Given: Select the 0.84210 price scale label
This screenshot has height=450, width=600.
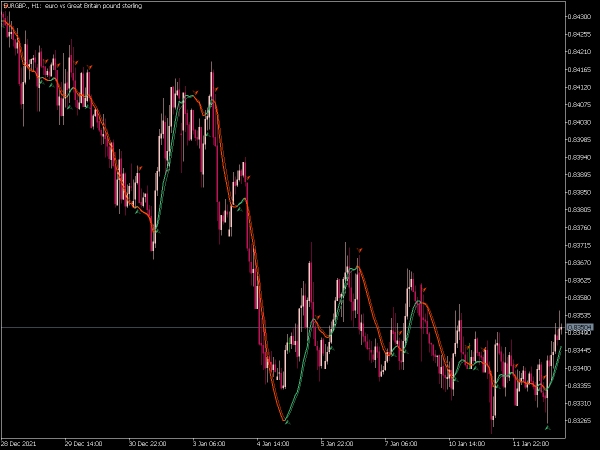Looking at the screenshot, I should pos(579,52).
